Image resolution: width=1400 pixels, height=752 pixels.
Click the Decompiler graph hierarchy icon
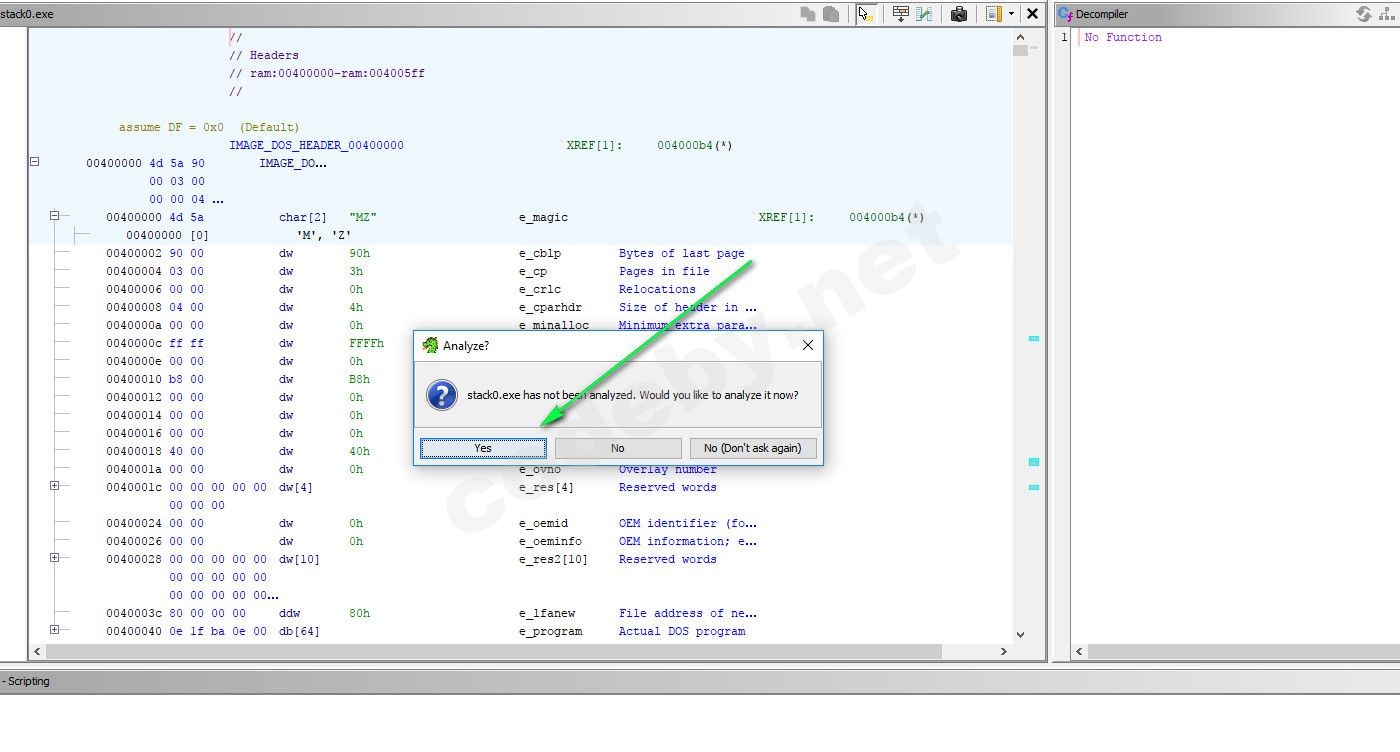click(x=1388, y=14)
